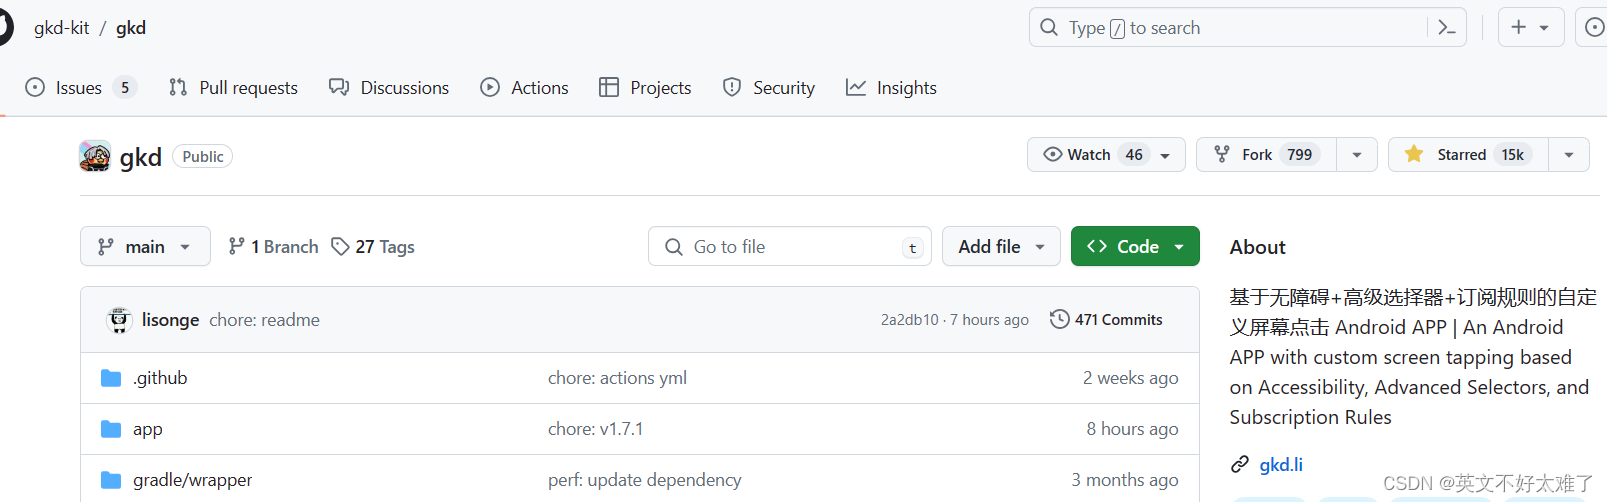
Task: Open the Pull requests tab
Action: (233, 88)
